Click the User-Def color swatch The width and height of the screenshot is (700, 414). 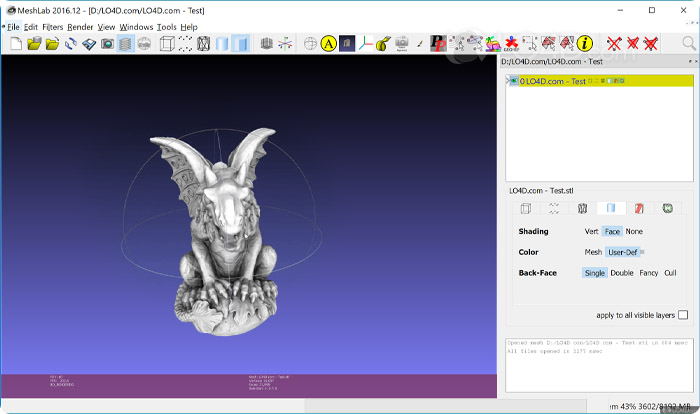coord(642,252)
